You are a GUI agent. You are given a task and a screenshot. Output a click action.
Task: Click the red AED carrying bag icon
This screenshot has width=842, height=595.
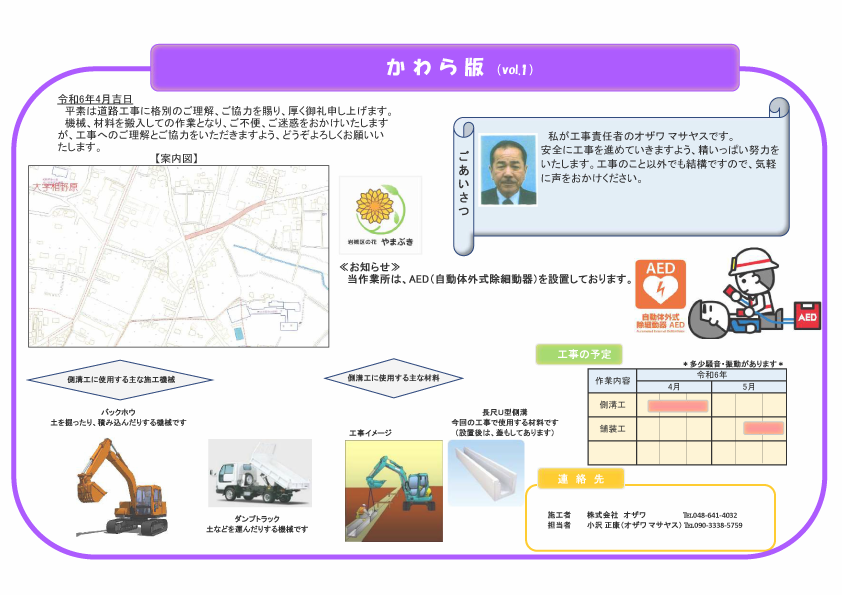click(806, 318)
